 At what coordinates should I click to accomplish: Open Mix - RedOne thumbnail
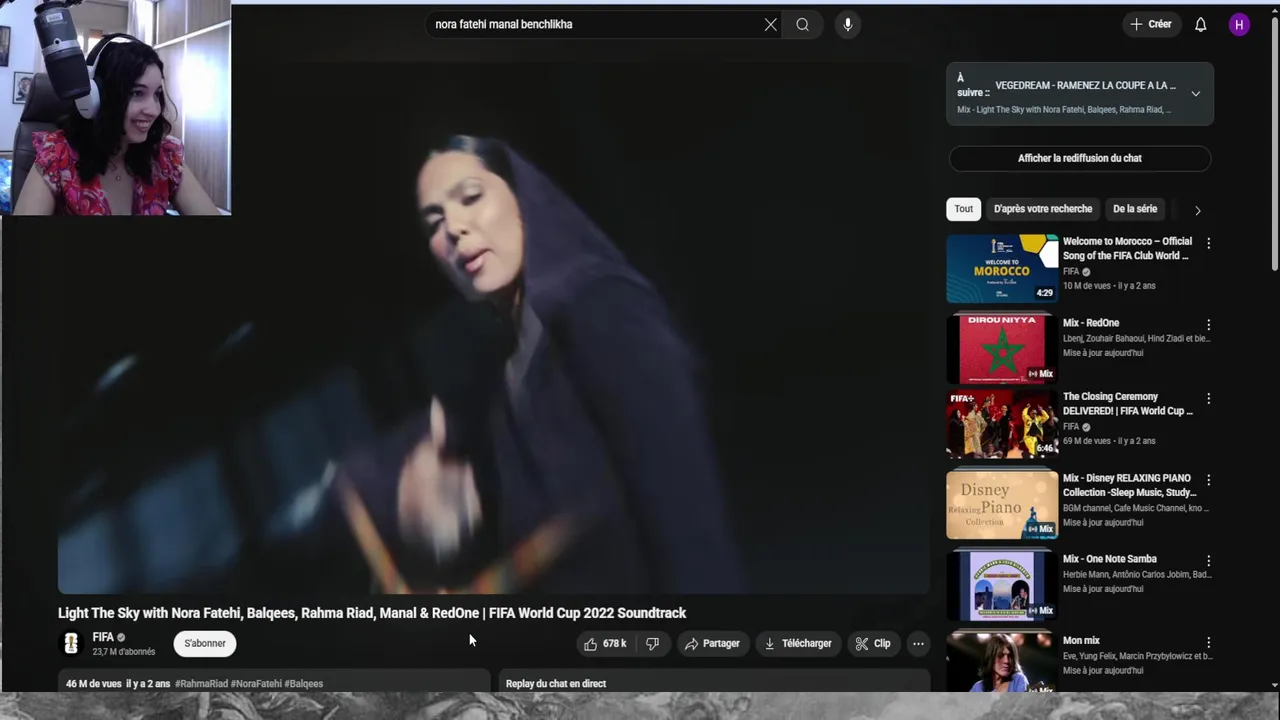click(x=1002, y=349)
